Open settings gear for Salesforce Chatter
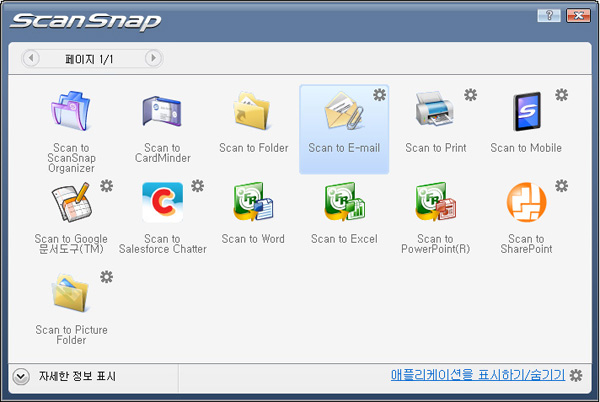The width and height of the screenshot is (600, 402). [197, 186]
